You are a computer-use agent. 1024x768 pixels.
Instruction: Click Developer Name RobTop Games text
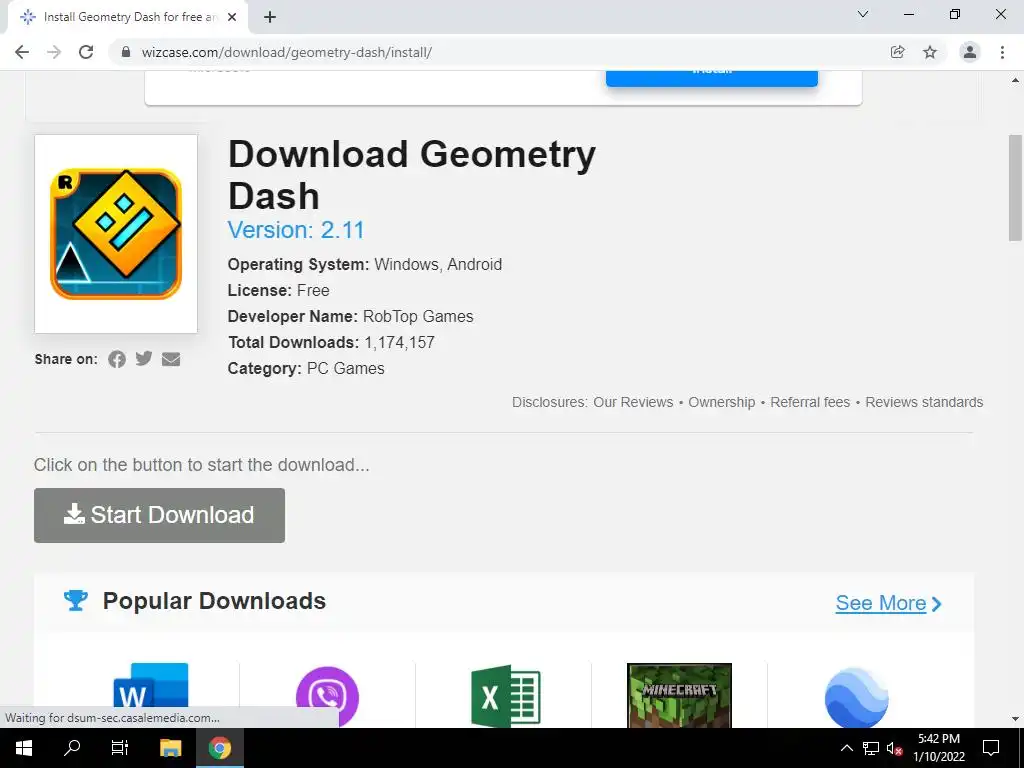tap(350, 316)
